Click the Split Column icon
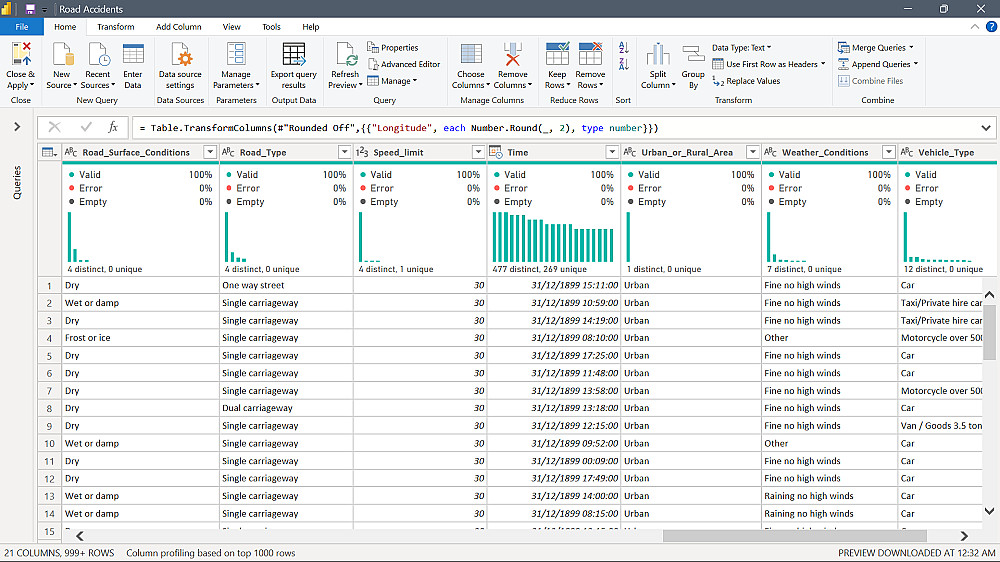 click(657, 56)
